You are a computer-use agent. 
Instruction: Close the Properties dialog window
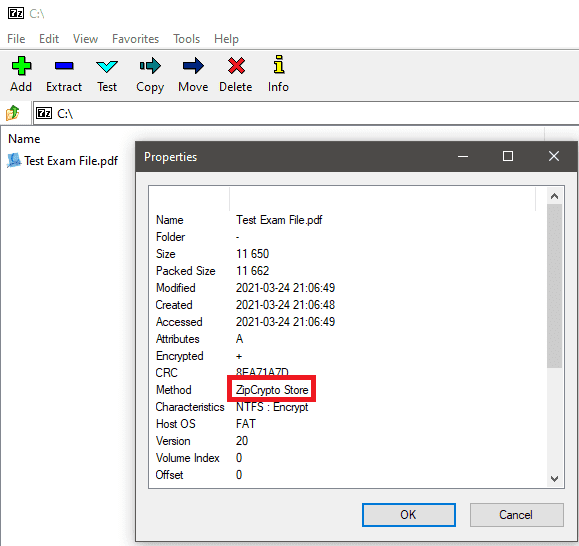554,156
